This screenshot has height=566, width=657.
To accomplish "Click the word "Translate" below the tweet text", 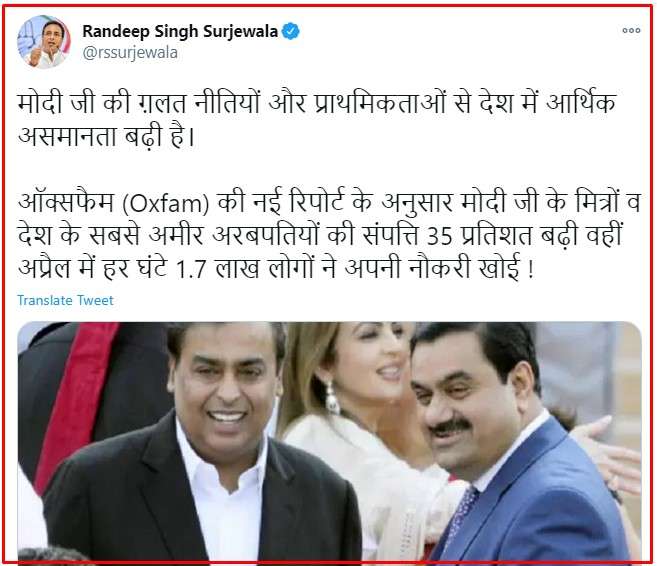I will click(x=45, y=300).
